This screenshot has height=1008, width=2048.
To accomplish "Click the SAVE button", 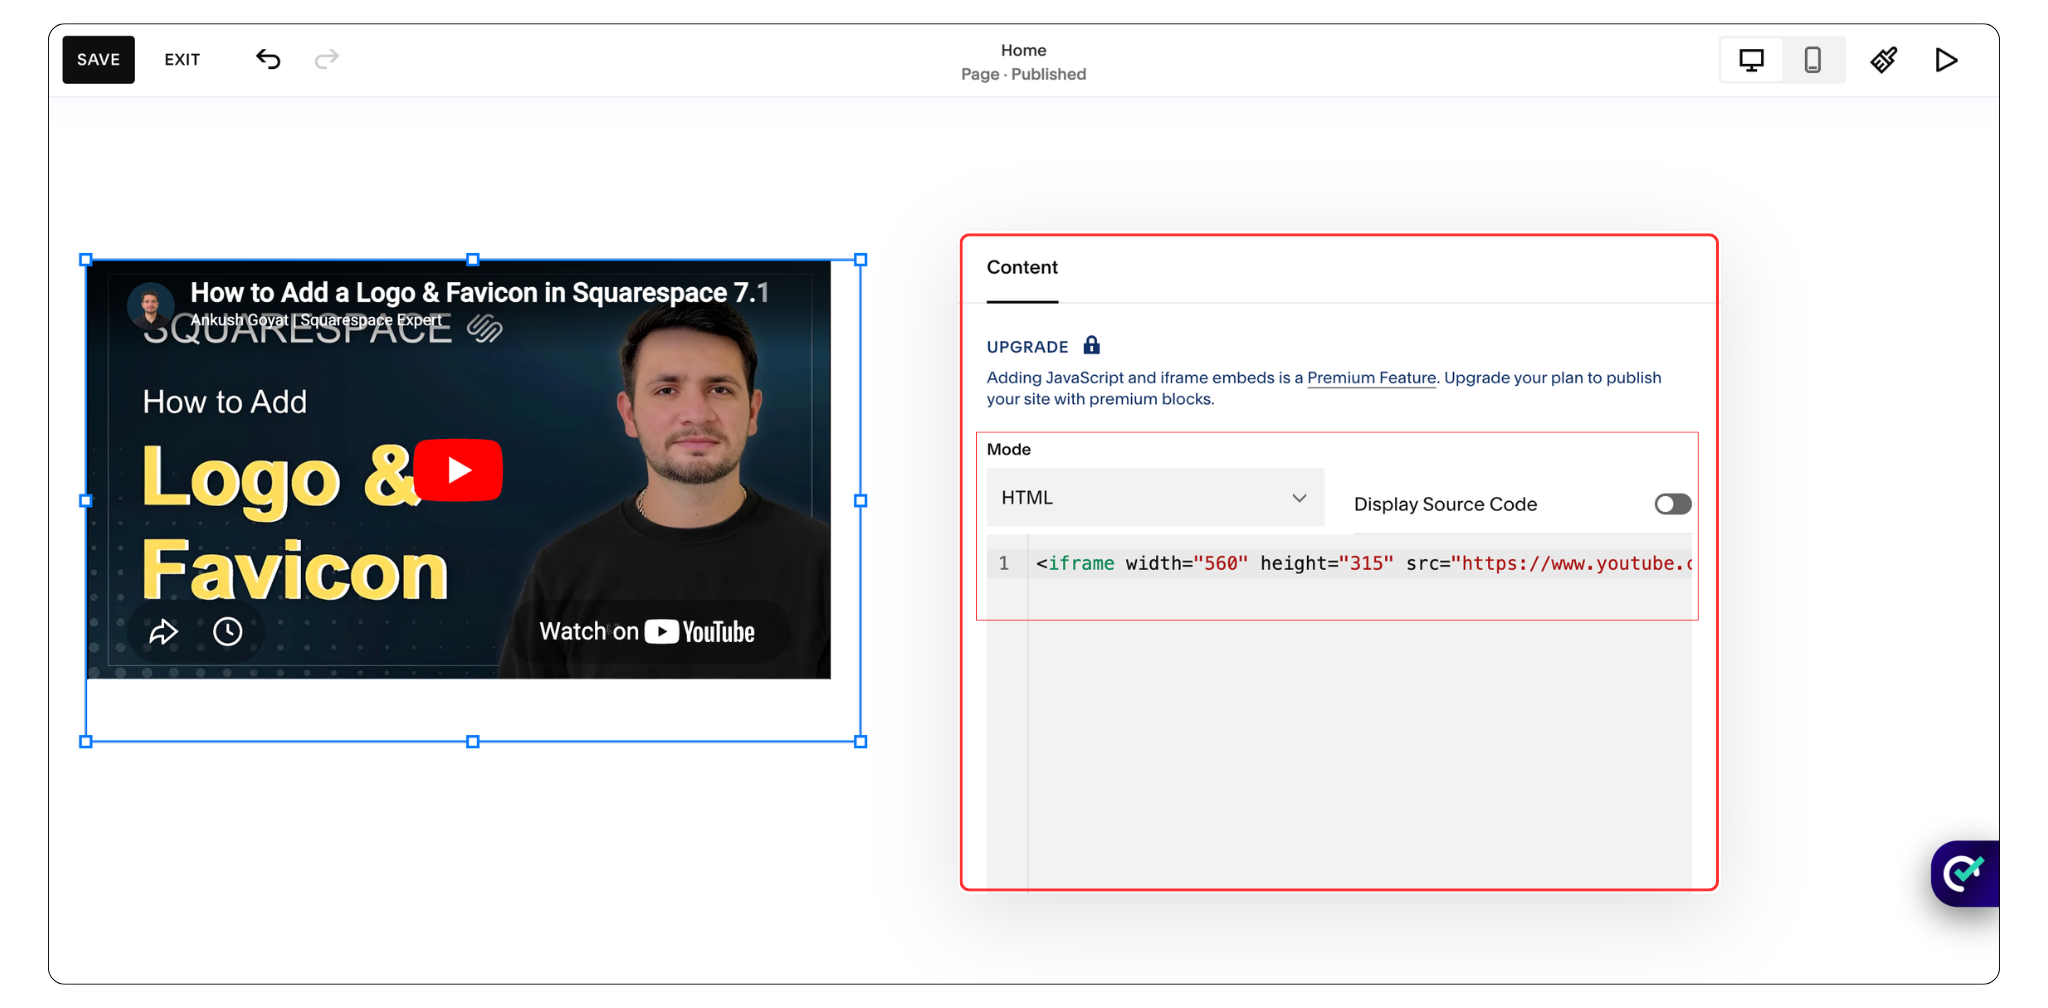I will point(98,60).
